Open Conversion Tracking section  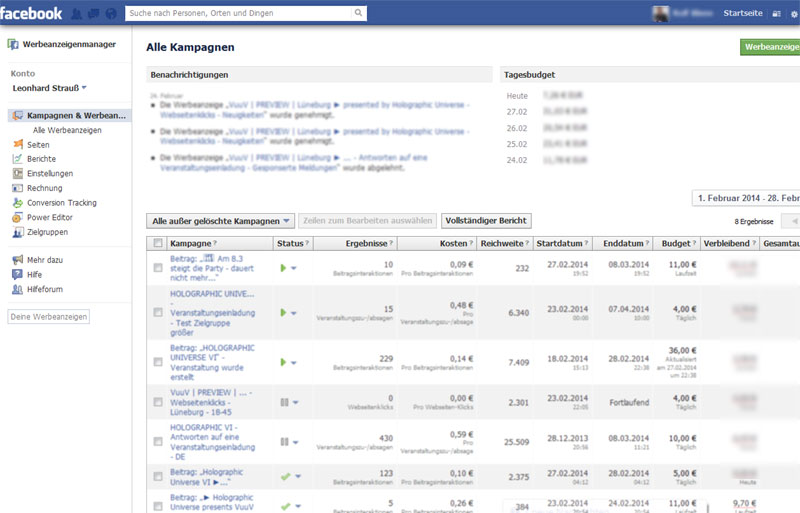[62, 203]
